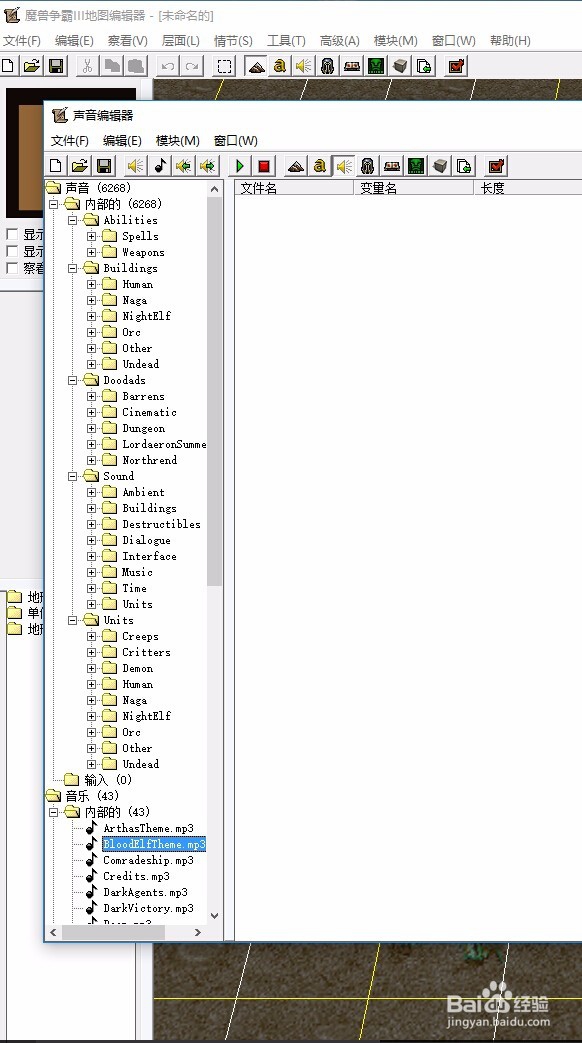Click New file icon in Sound Editor toolbar
This screenshot has height=1043, width=582.
click(x=56, y=166)
